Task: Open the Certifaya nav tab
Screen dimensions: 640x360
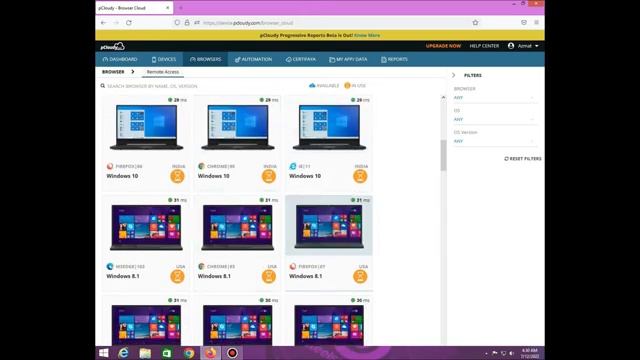Action: click(x=301, y=60)
